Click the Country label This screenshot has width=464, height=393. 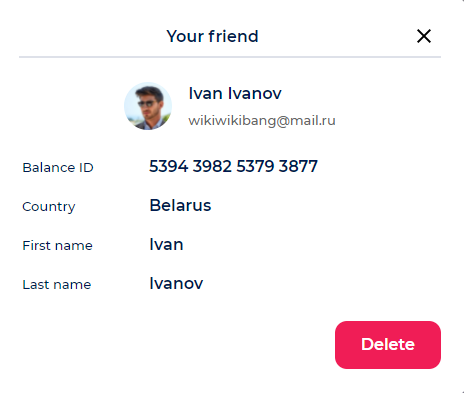click(49, 207)
